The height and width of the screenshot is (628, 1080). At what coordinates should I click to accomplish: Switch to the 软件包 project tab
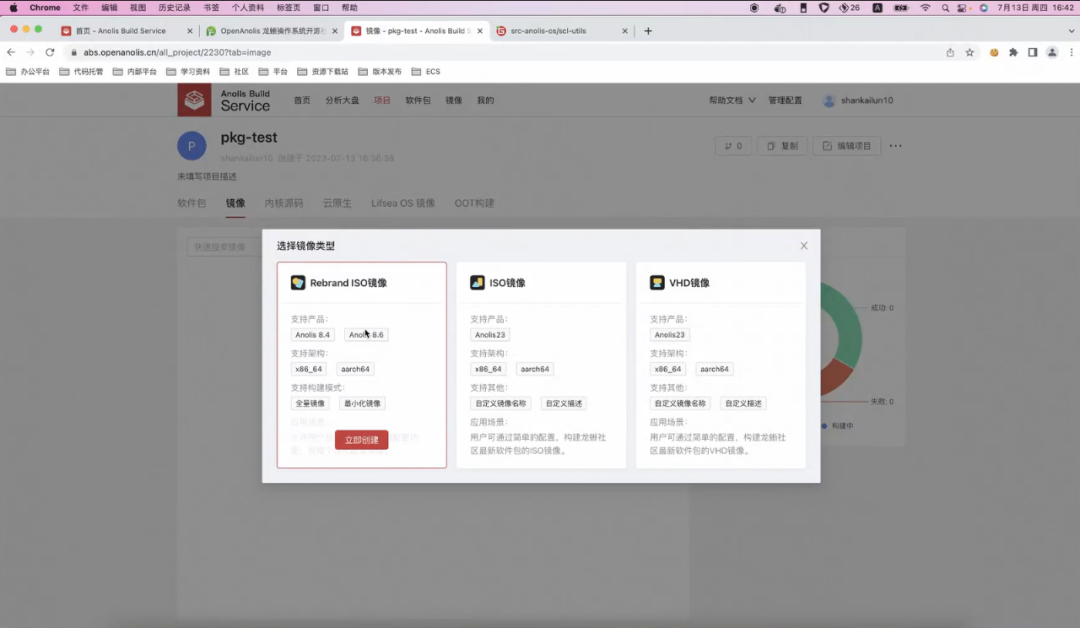[191, 203]
